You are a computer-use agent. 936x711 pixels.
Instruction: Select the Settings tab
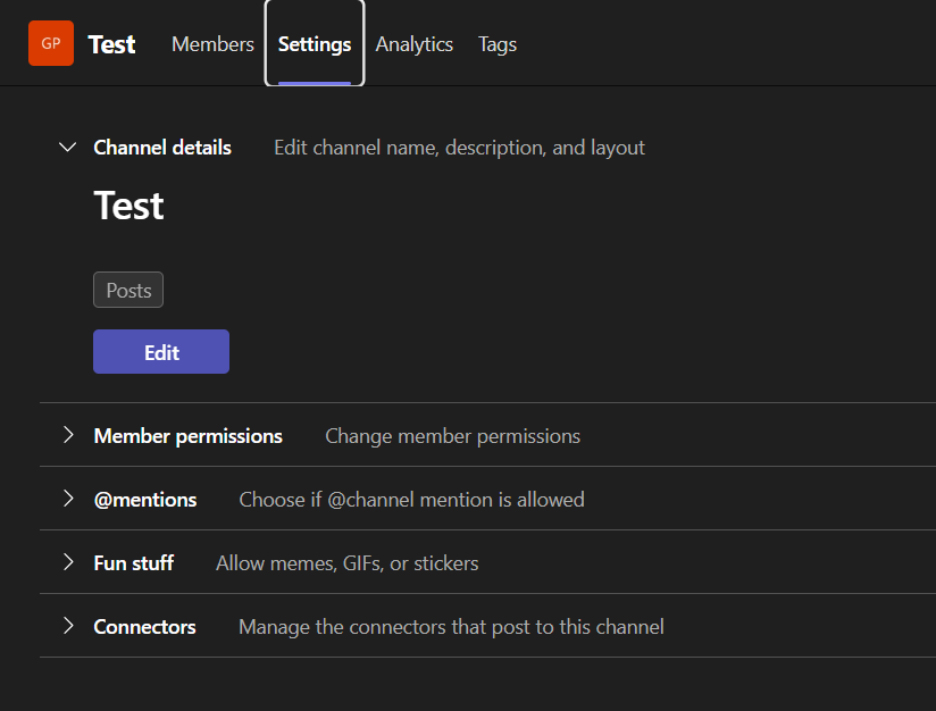tap(314, 44)
